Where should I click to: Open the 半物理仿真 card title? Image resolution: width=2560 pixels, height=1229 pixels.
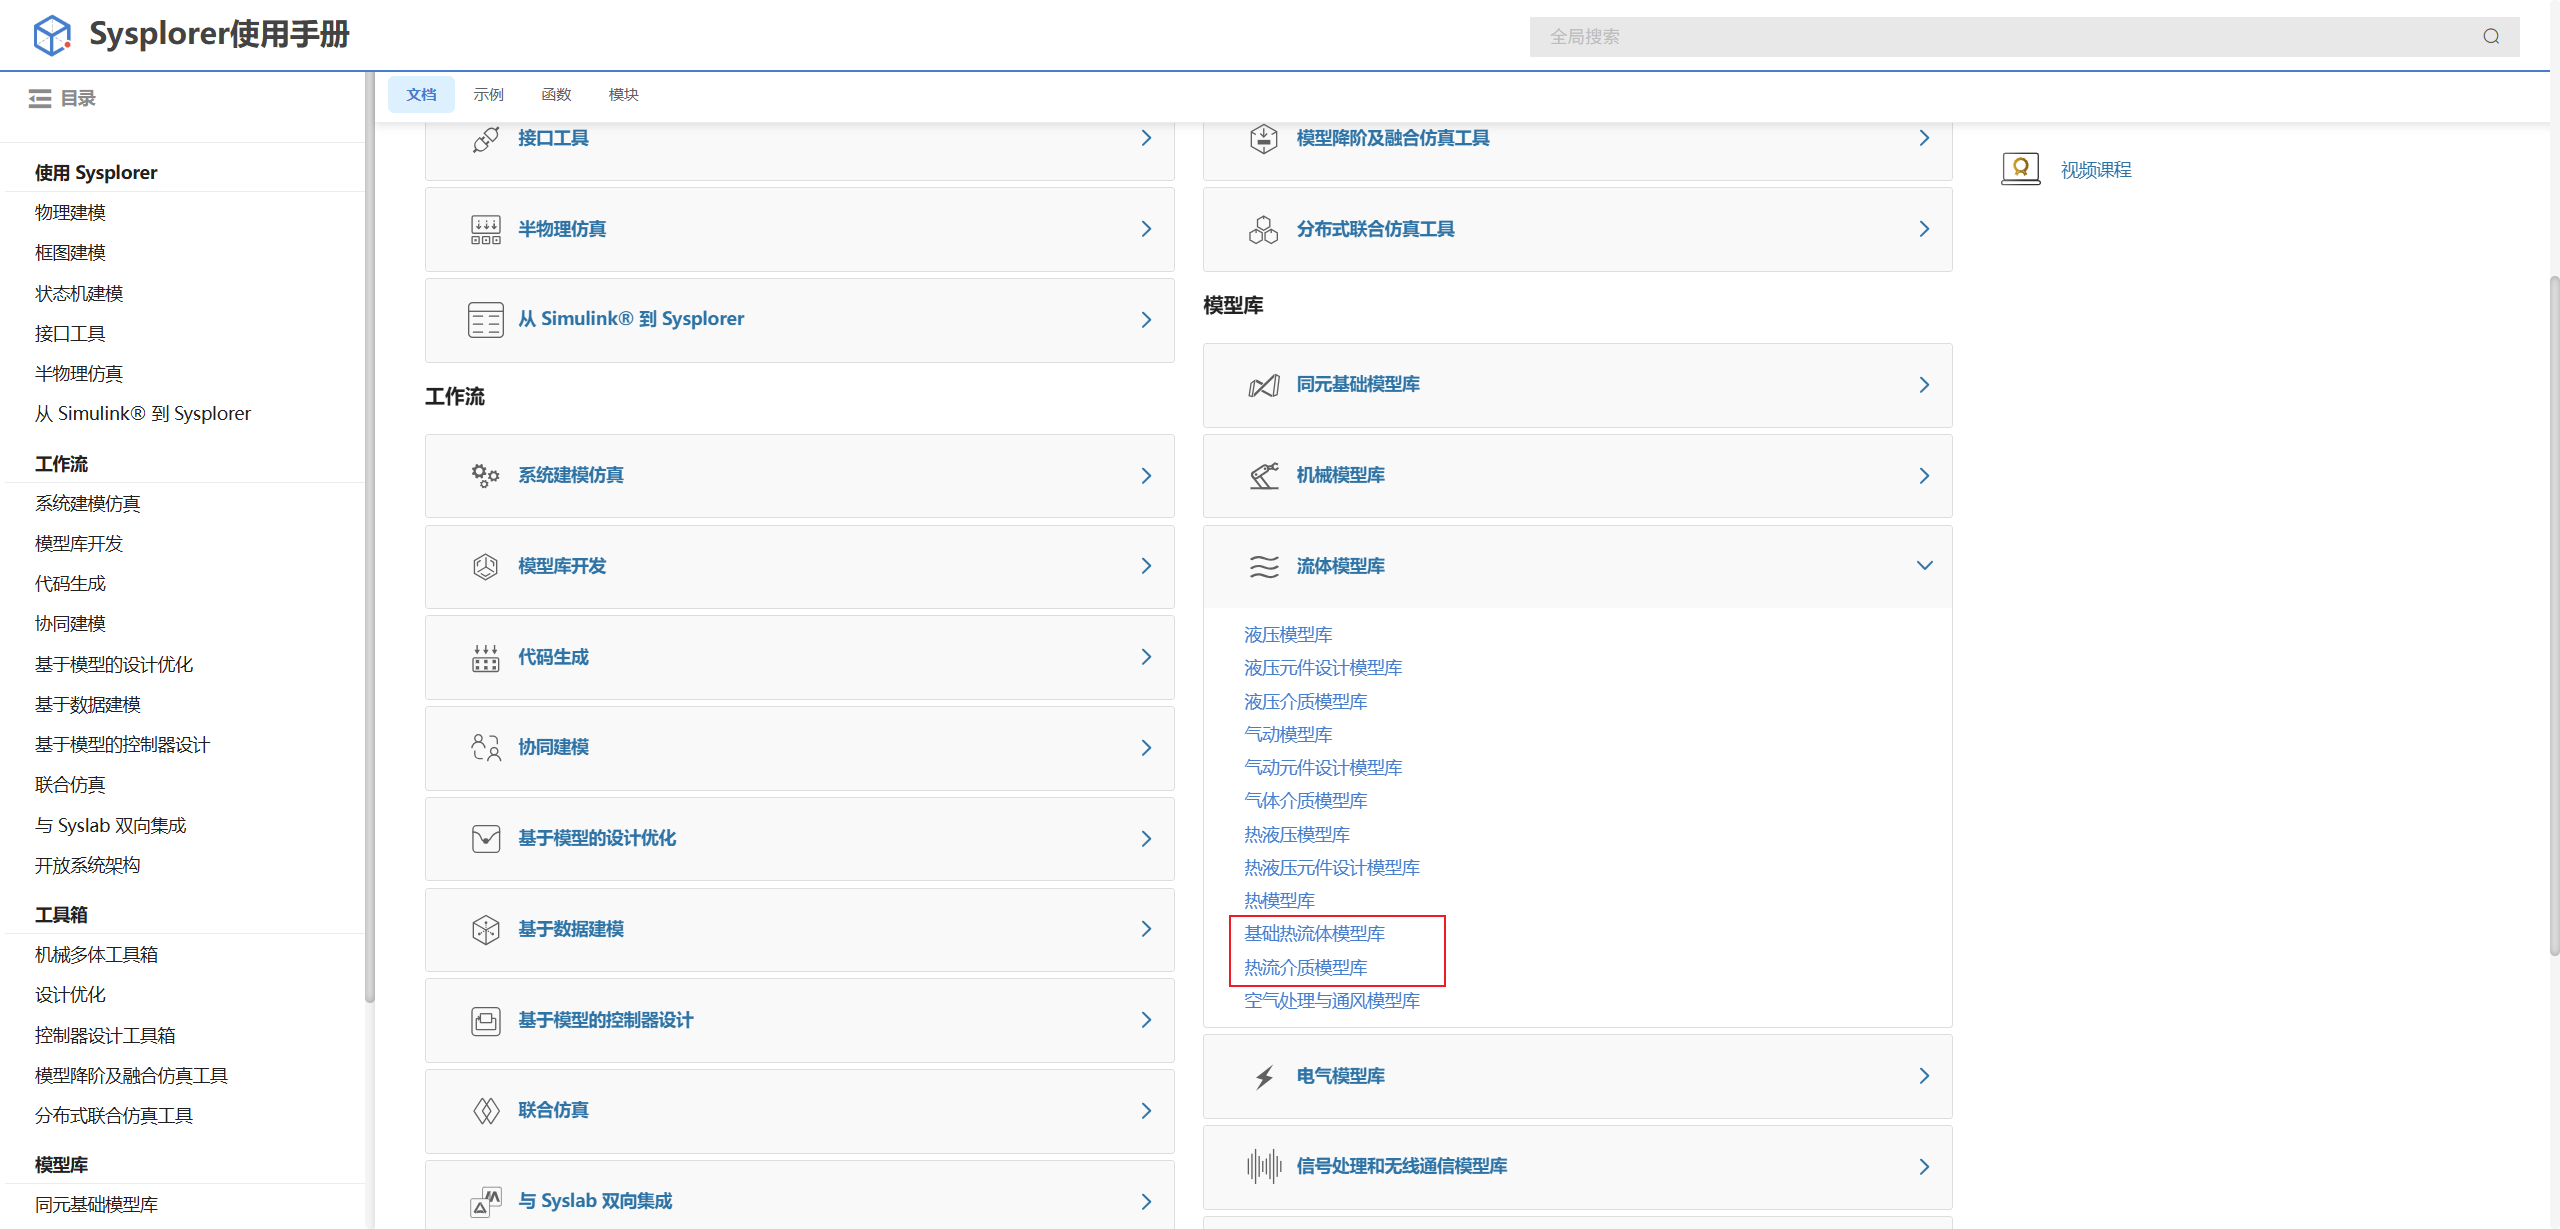(561, 229)
